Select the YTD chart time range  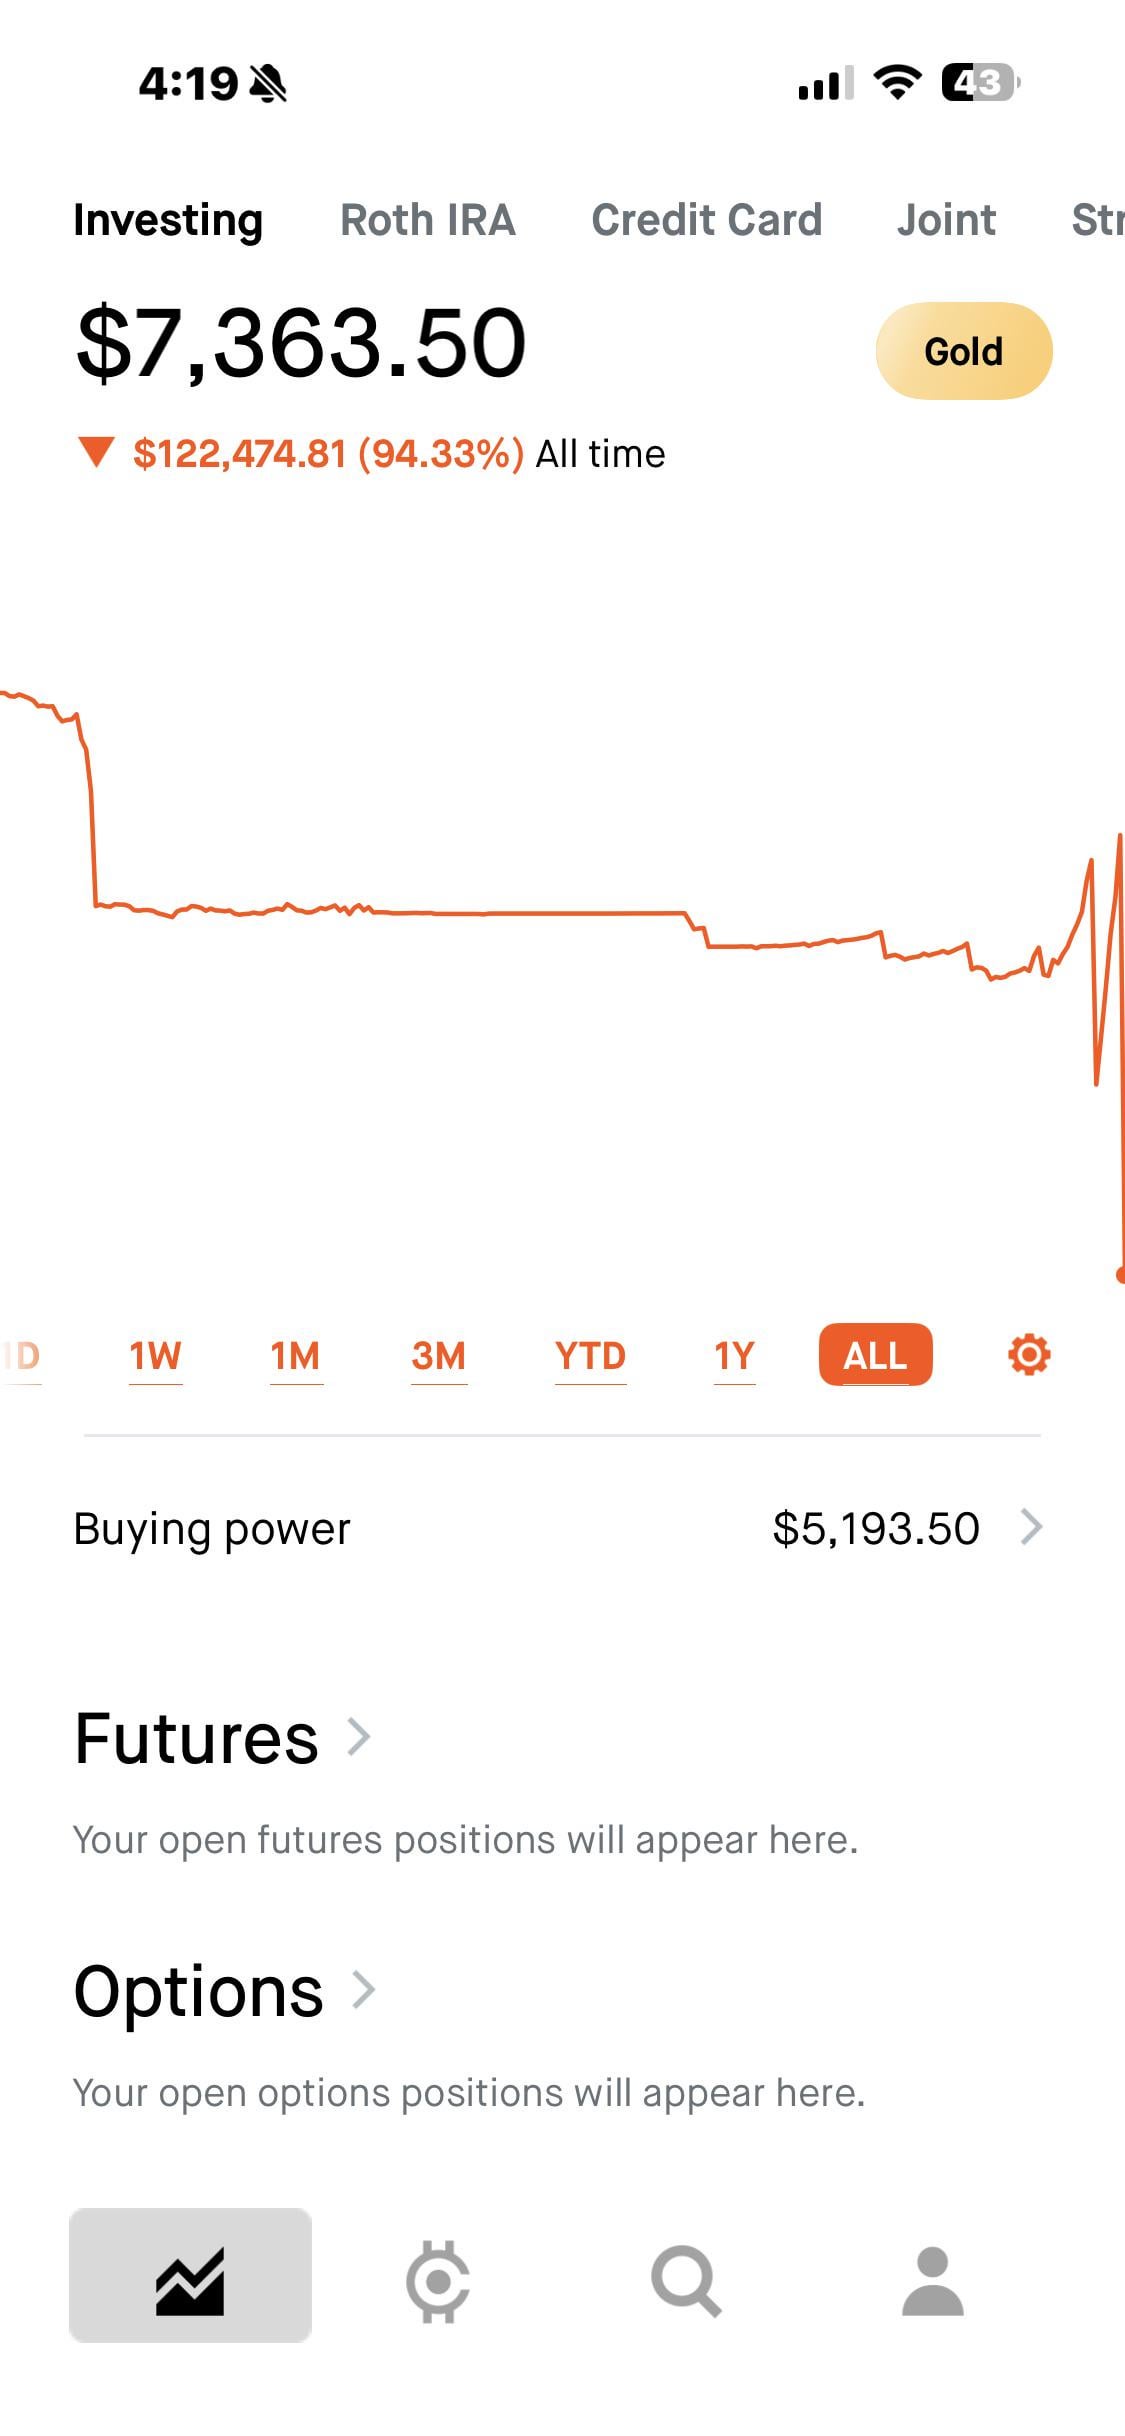pyautogui.click(x=590, y=1356)
